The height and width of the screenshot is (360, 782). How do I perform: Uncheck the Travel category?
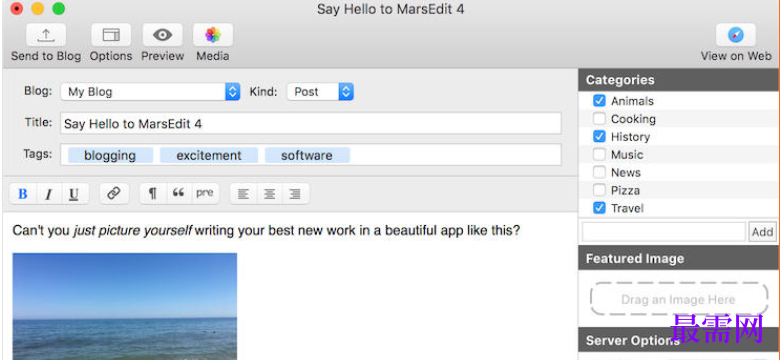[599, 208]
